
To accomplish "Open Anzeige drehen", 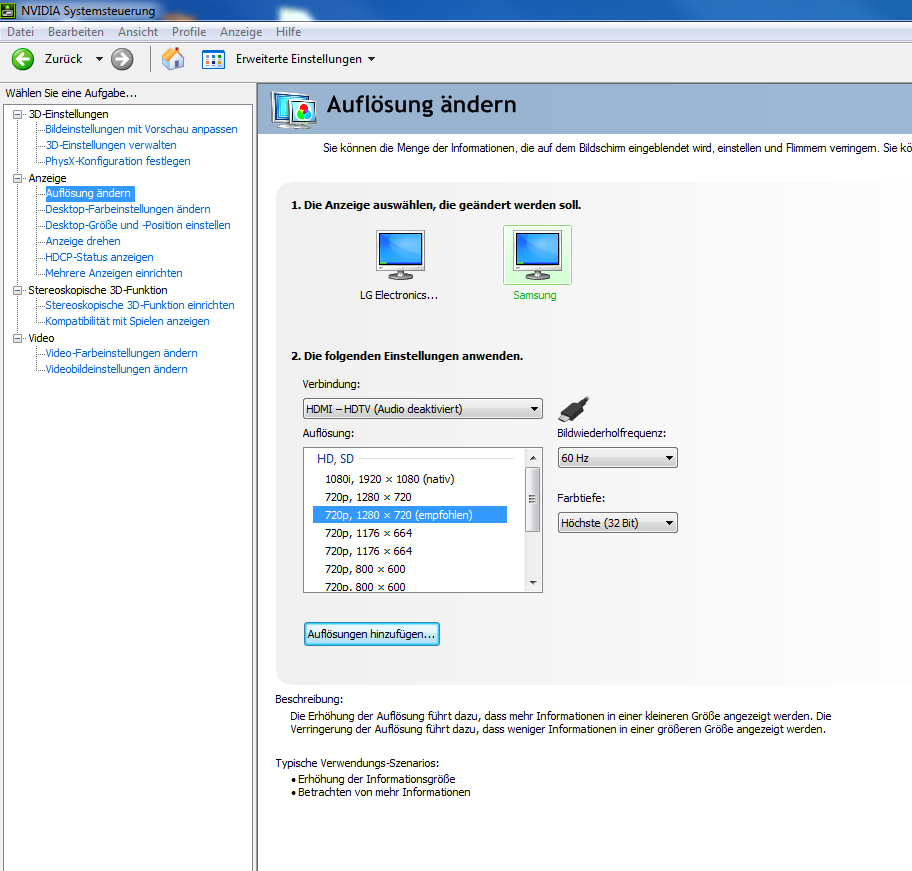I will [x=83, y=241].
